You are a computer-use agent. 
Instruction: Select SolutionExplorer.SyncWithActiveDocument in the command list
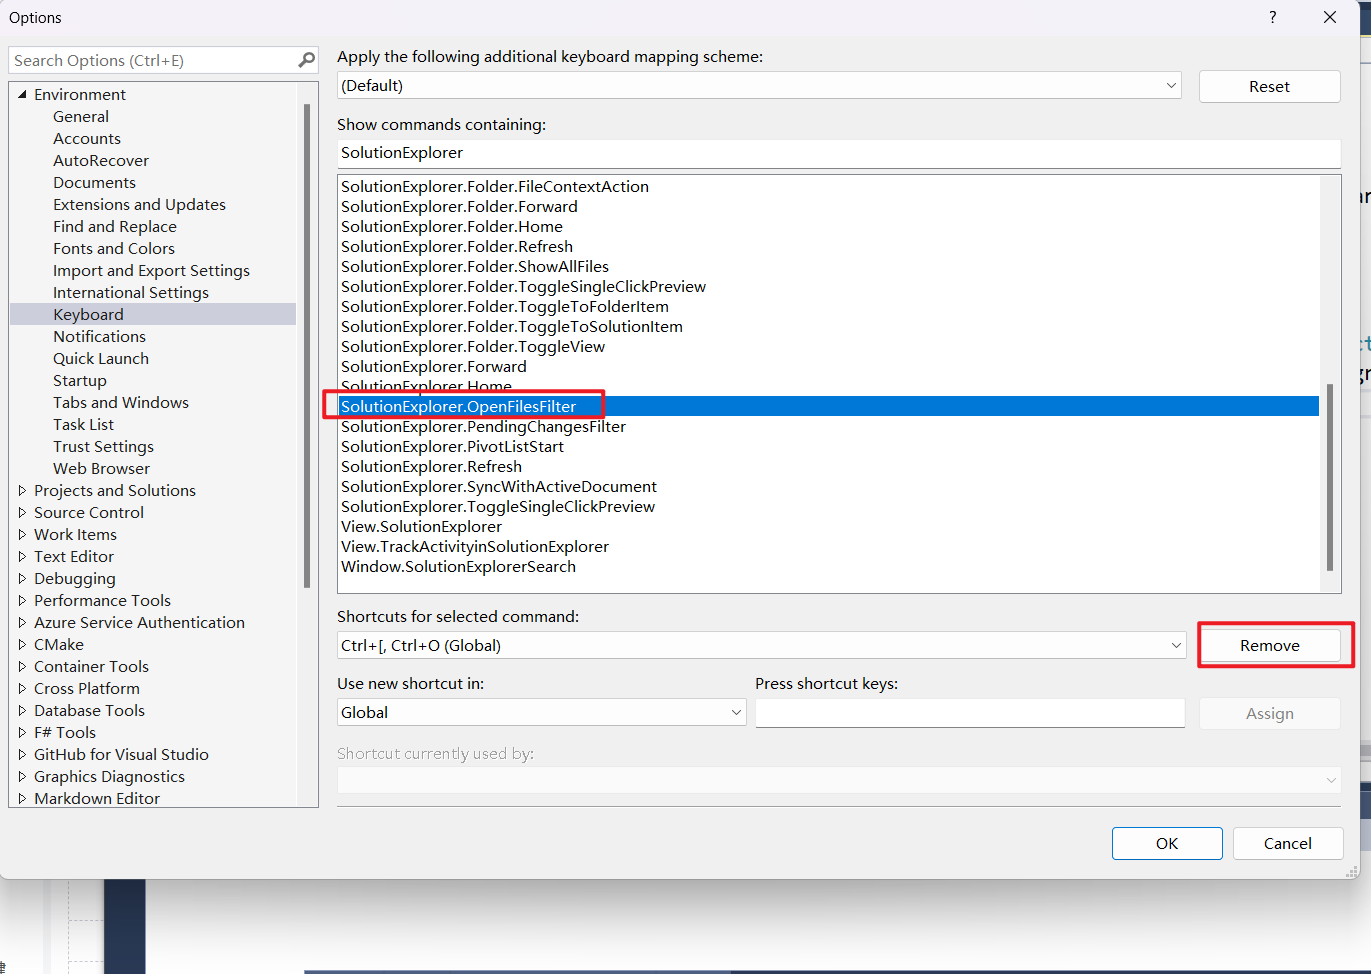[499, 486]
